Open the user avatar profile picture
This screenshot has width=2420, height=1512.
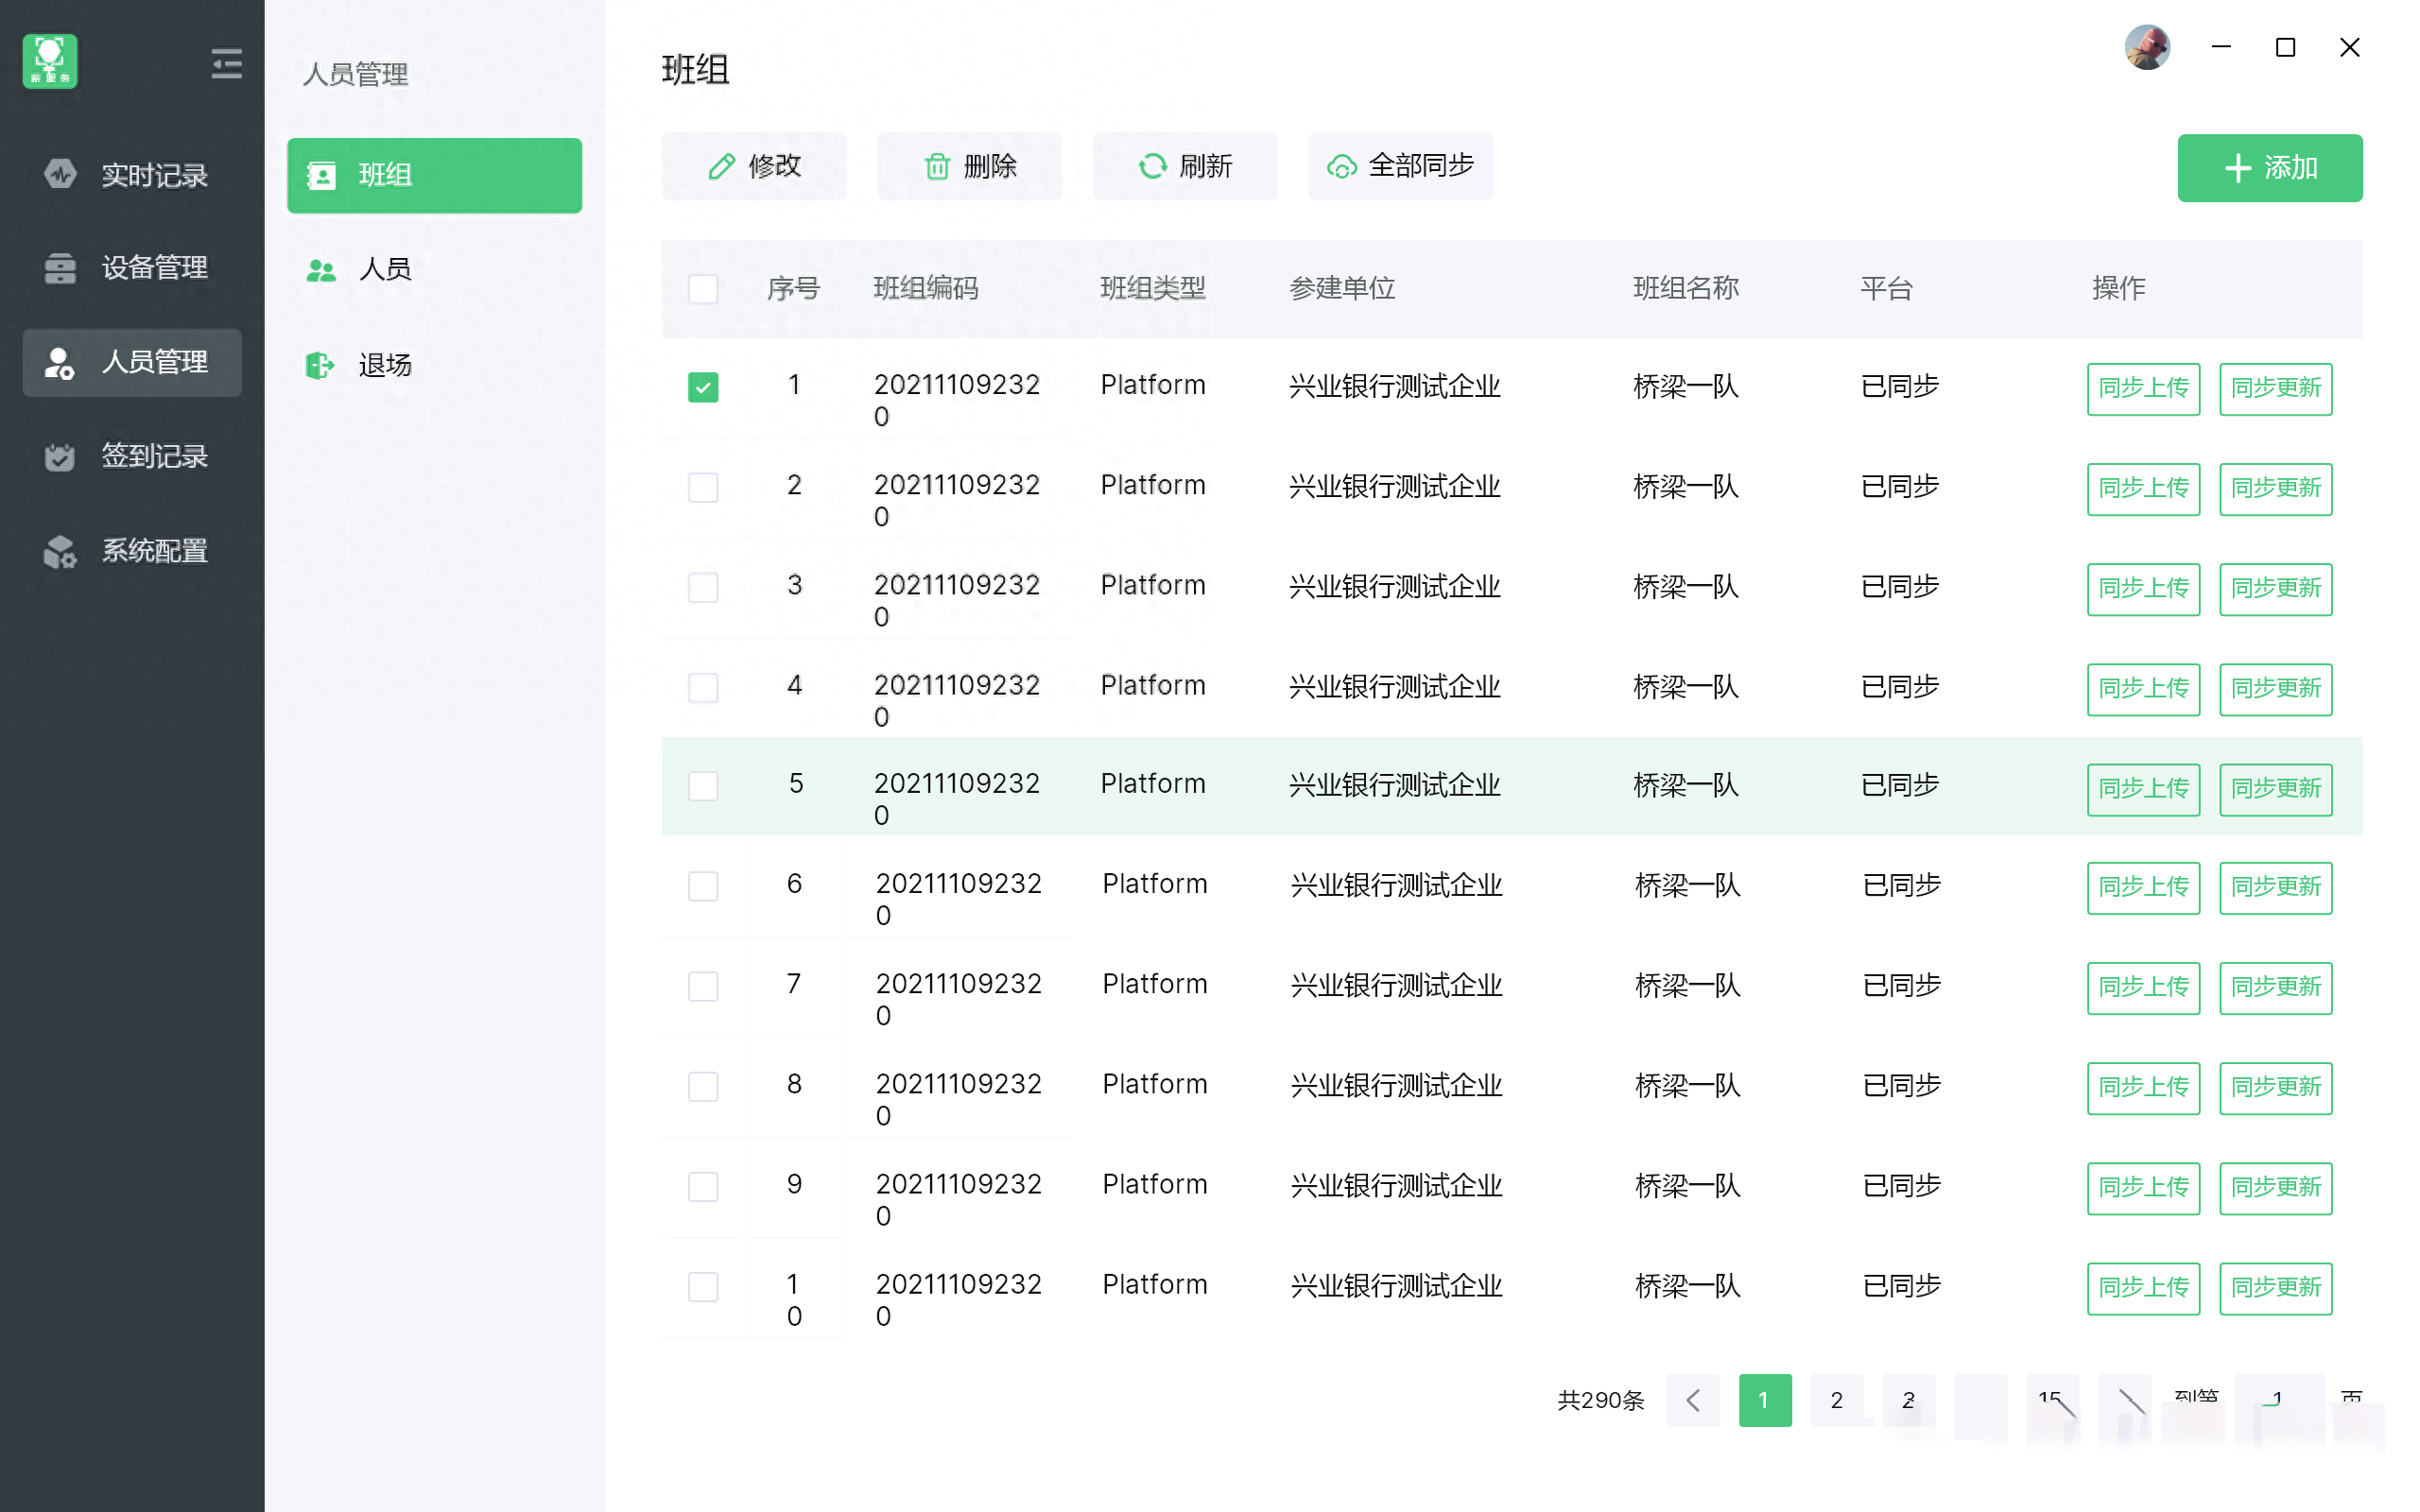coord(2146,47)
